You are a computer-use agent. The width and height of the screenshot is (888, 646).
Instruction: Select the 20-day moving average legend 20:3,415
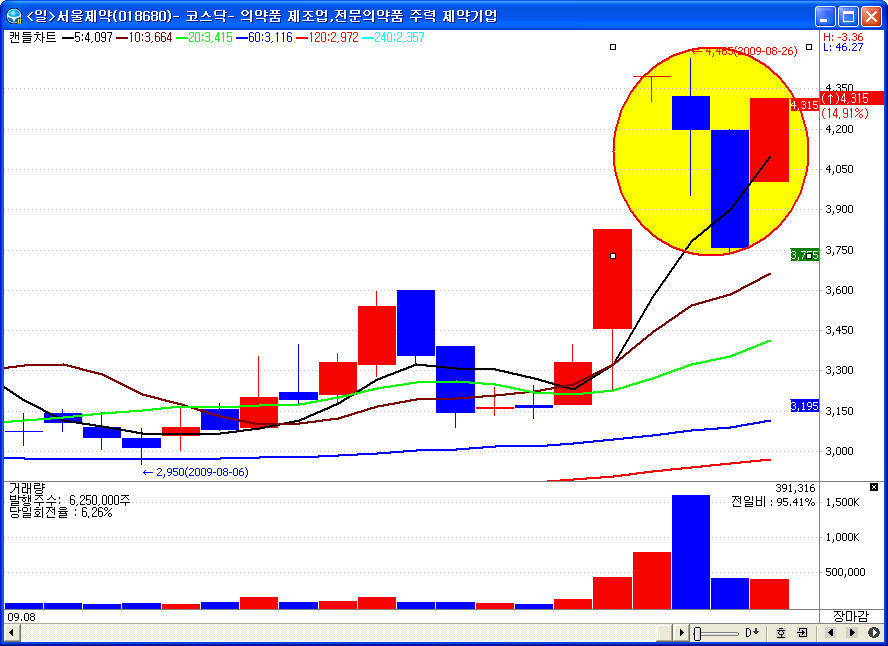click(204, 37)
